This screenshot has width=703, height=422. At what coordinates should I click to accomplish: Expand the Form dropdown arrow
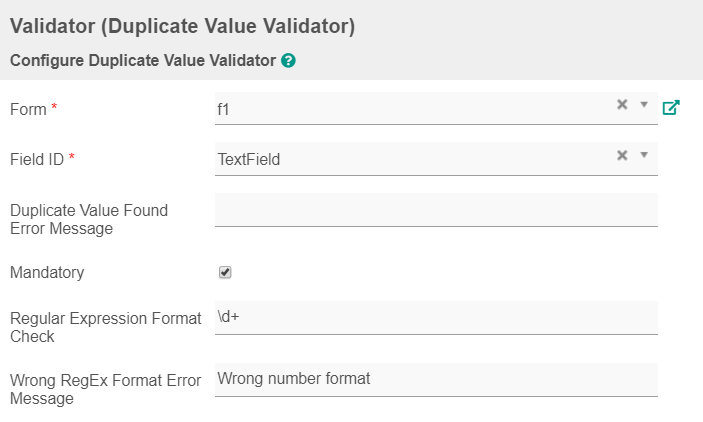coord(644,105)
